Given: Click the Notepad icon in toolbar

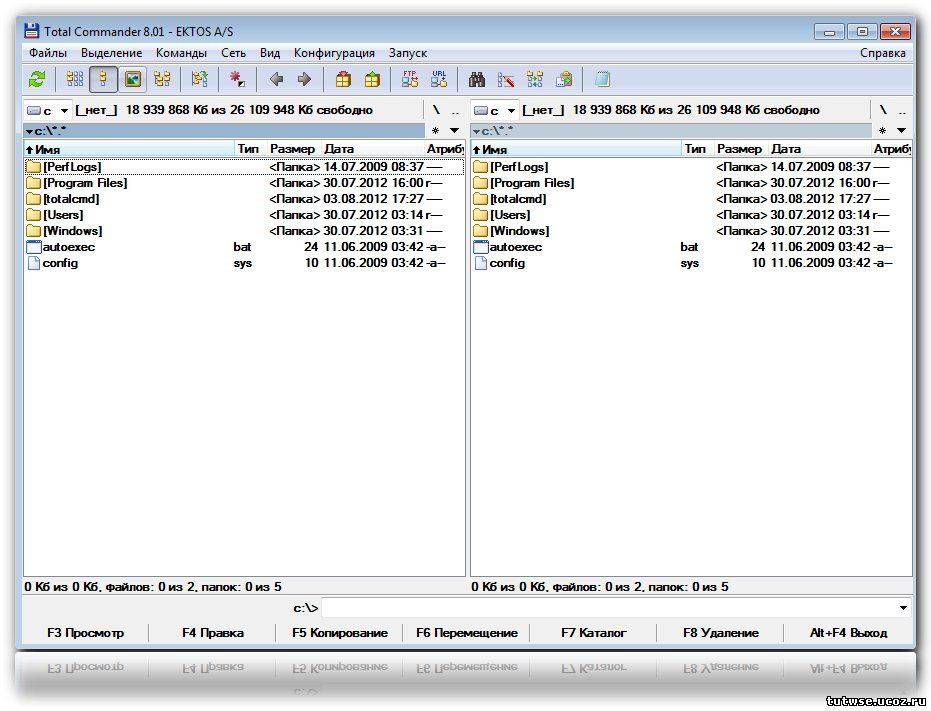Looking at the screenshot, I should pos(602,79).
